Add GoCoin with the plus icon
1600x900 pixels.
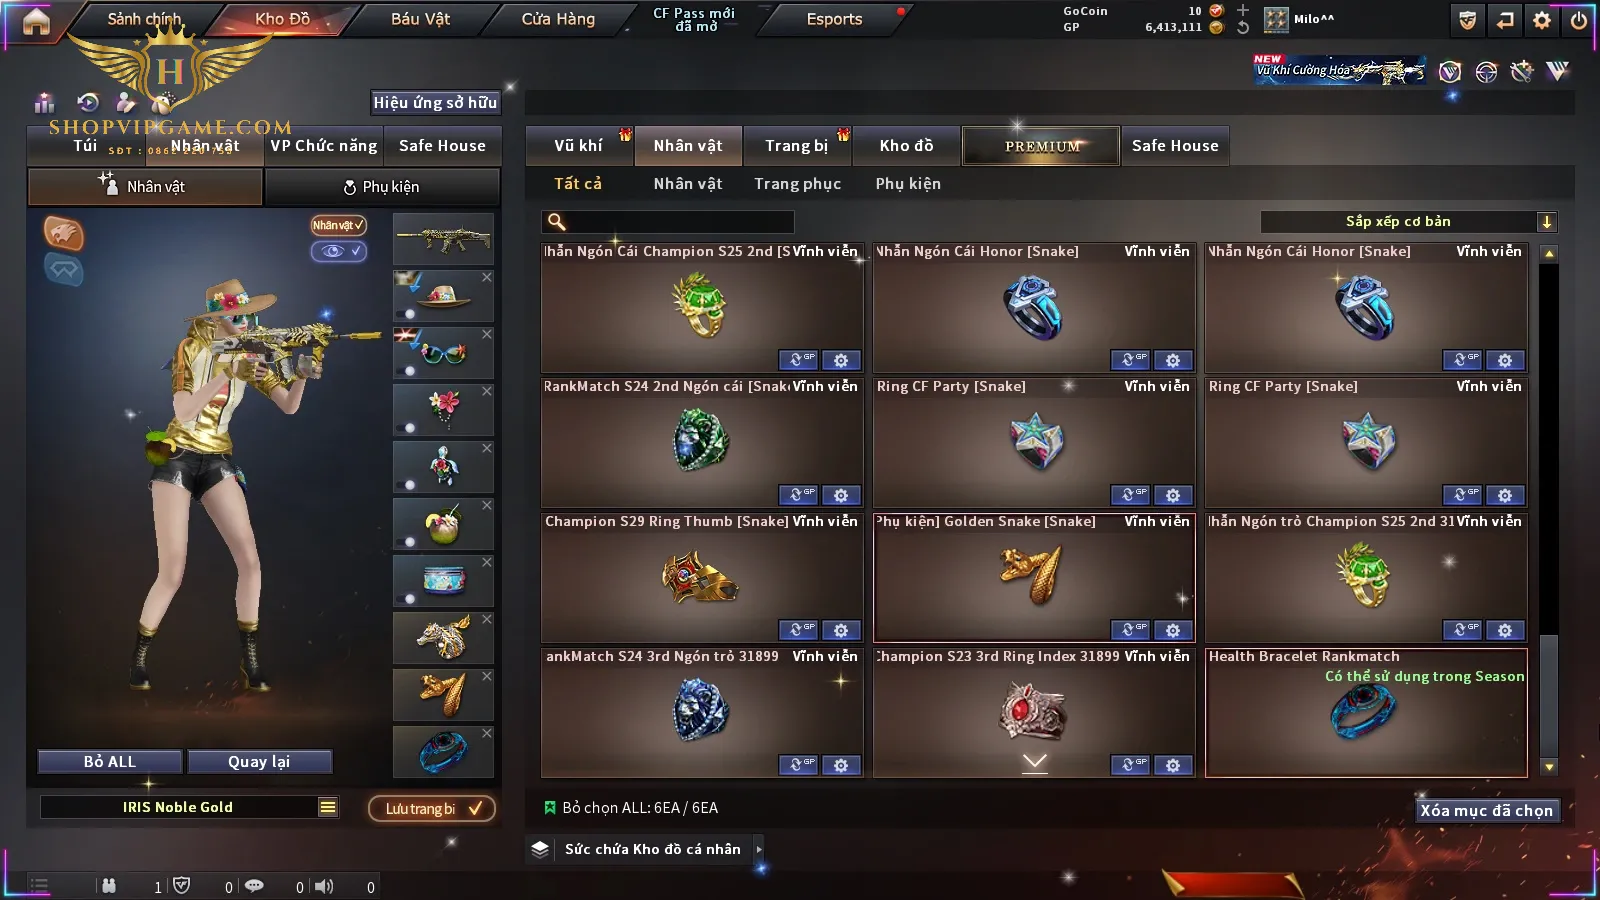pyautogui.click(x=1243, y=10)
